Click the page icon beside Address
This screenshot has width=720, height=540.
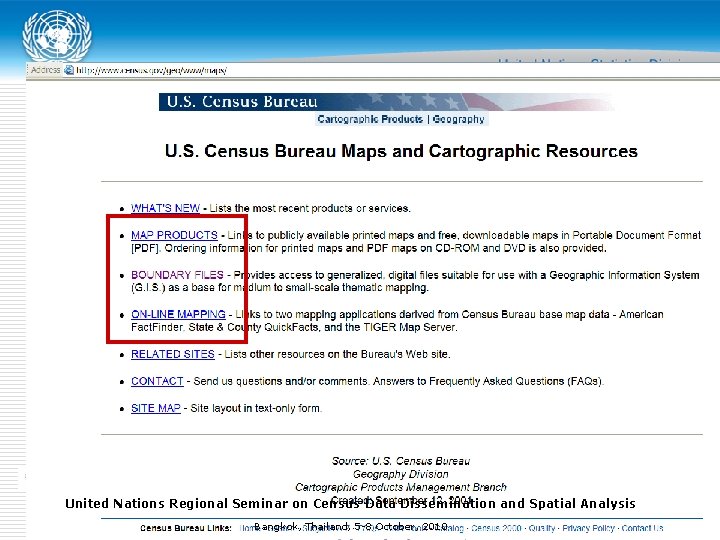pos(69,70)
